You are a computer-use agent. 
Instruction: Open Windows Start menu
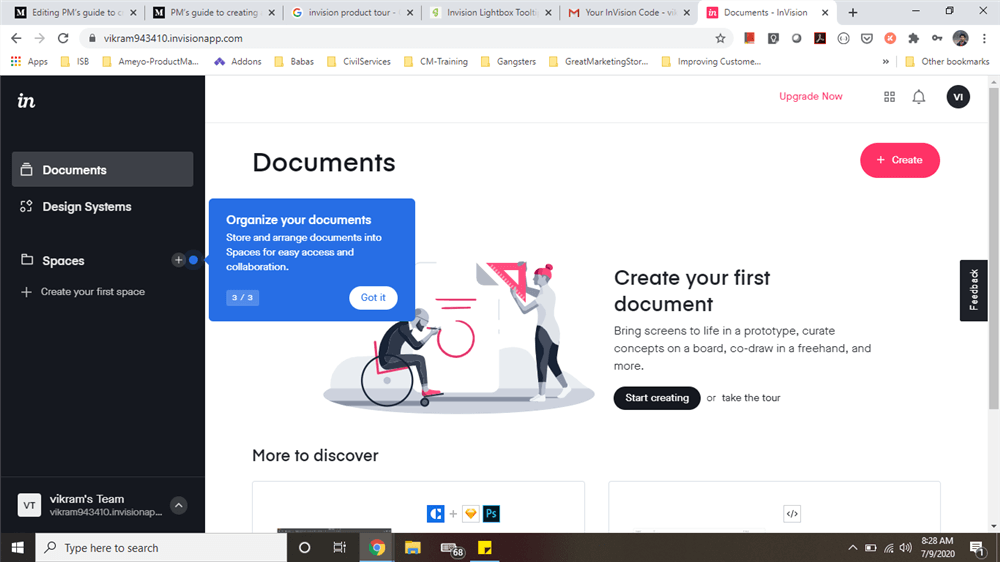17,547
